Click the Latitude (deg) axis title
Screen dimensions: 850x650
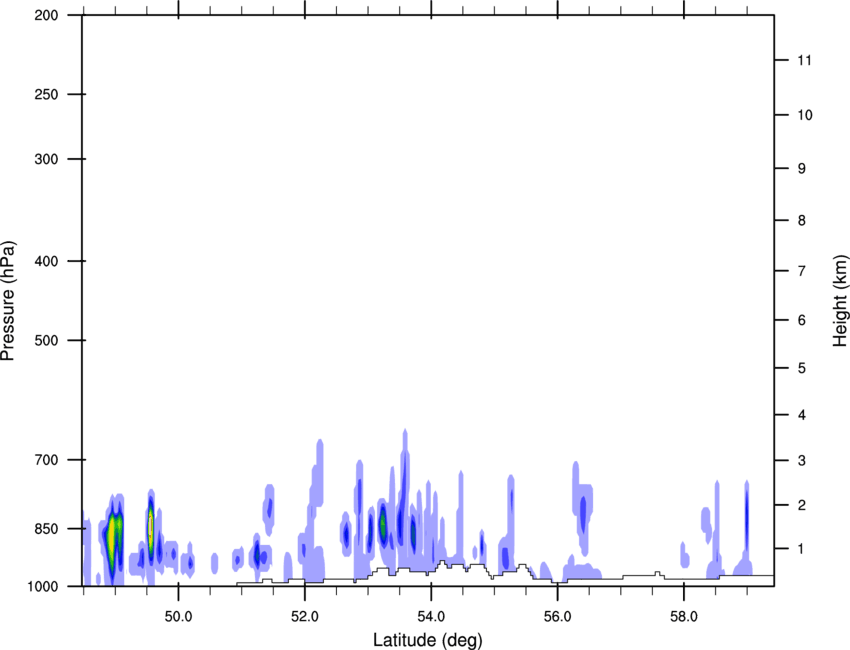427,640
